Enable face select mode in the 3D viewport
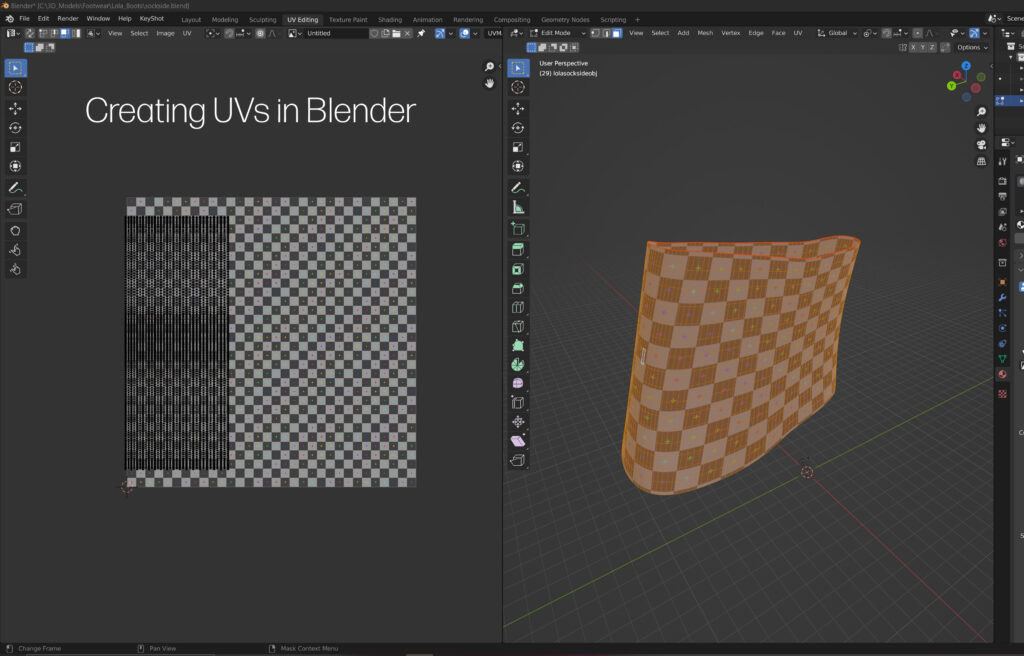The height and width of the screenshot is (656, 1024). (617, 33)
